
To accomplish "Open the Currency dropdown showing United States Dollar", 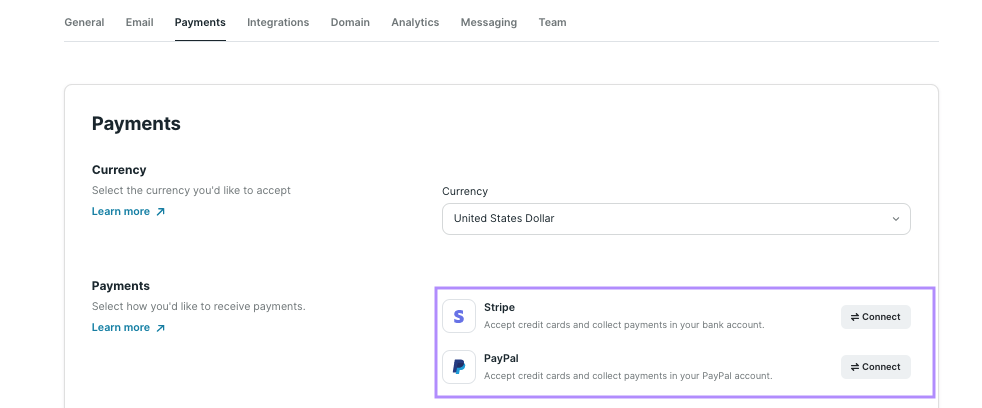I will pos(676,219).
